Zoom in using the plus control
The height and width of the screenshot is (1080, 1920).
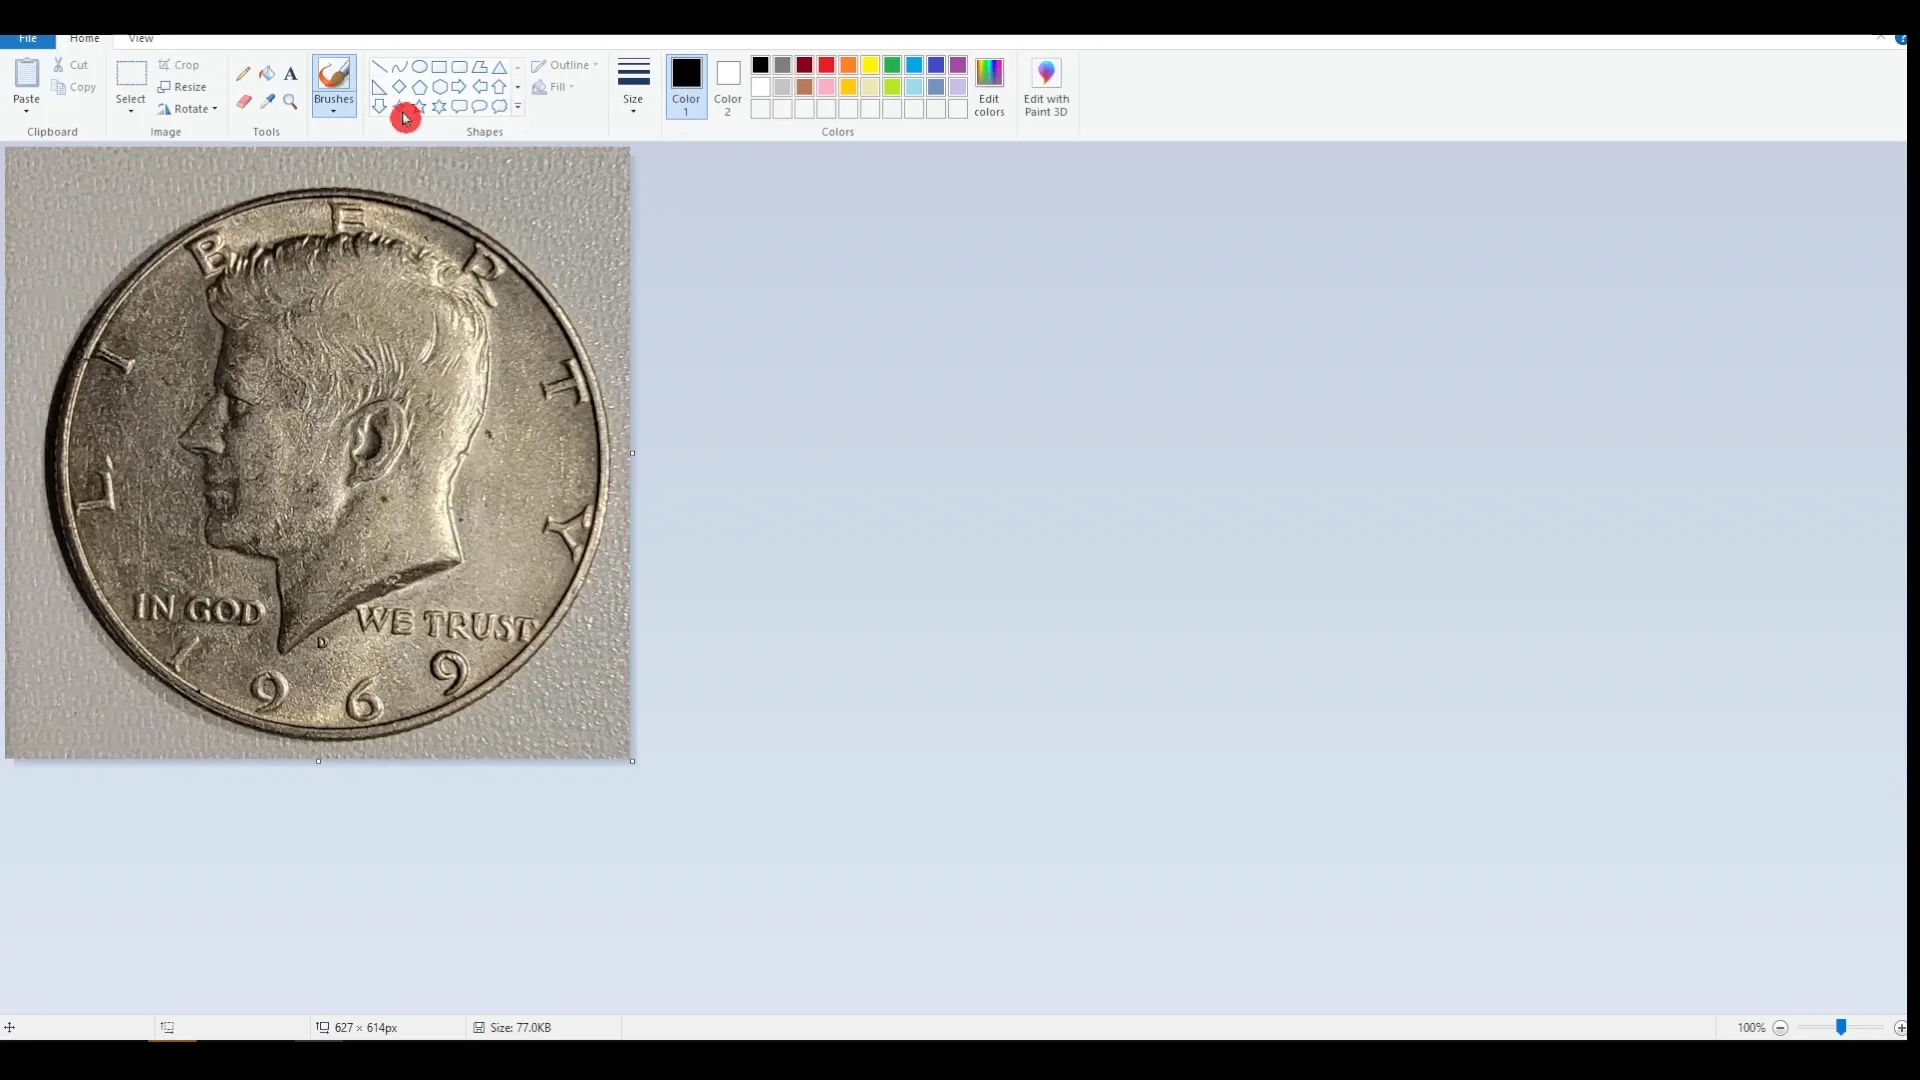point(1901,1028)
